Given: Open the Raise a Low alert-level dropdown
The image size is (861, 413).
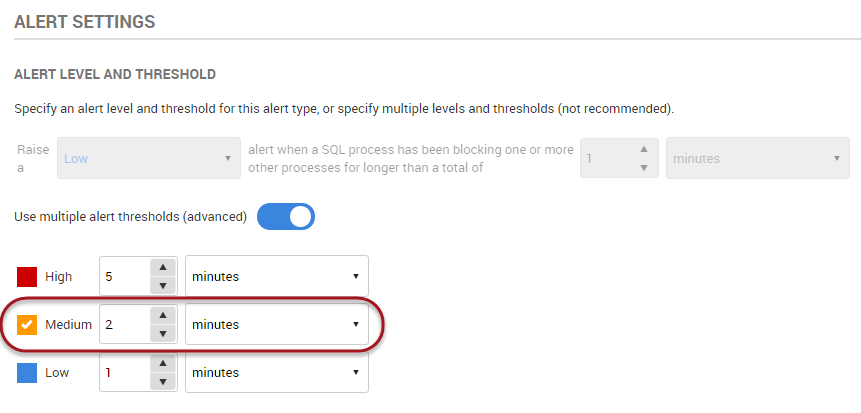Looking at the screenshot, I should click(148, 158).
